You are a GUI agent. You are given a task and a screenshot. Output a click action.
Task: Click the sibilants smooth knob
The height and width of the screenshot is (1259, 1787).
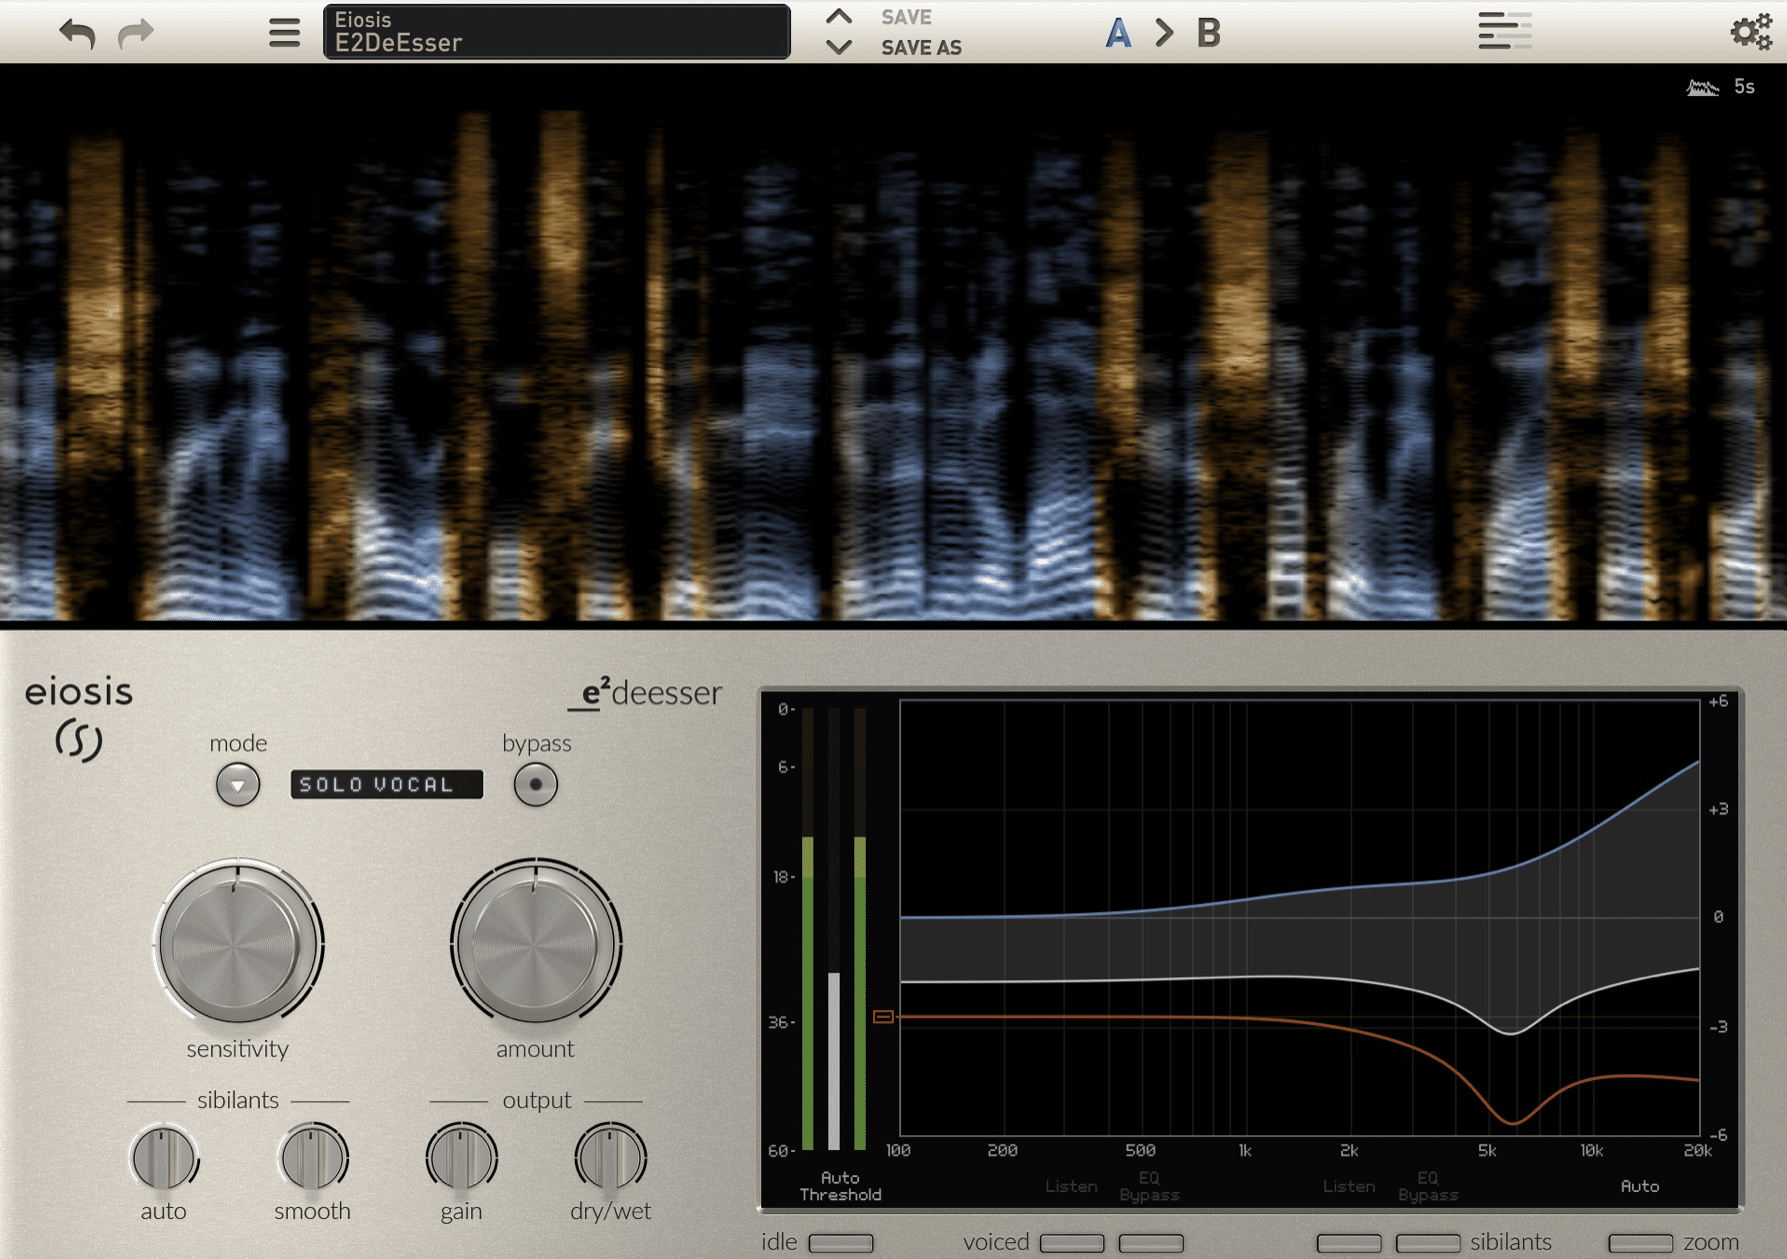tap(313, 1157)
